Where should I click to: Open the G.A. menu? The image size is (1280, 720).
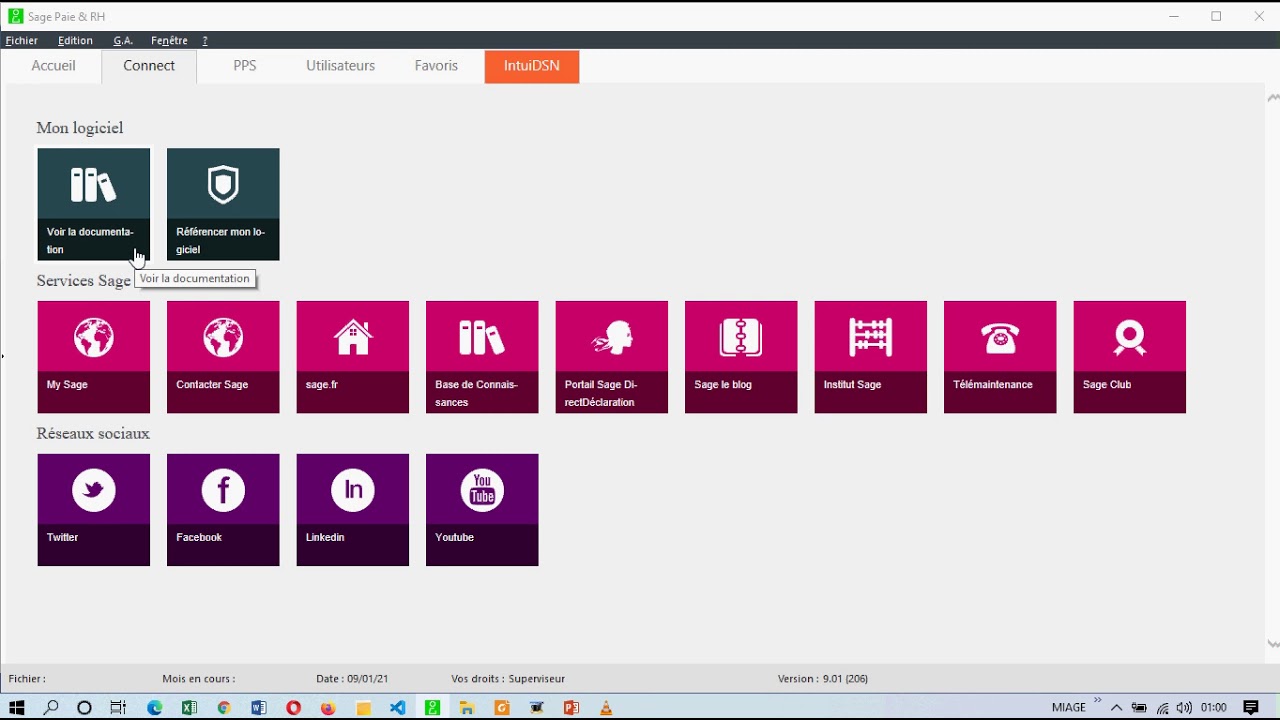(123, 41)
